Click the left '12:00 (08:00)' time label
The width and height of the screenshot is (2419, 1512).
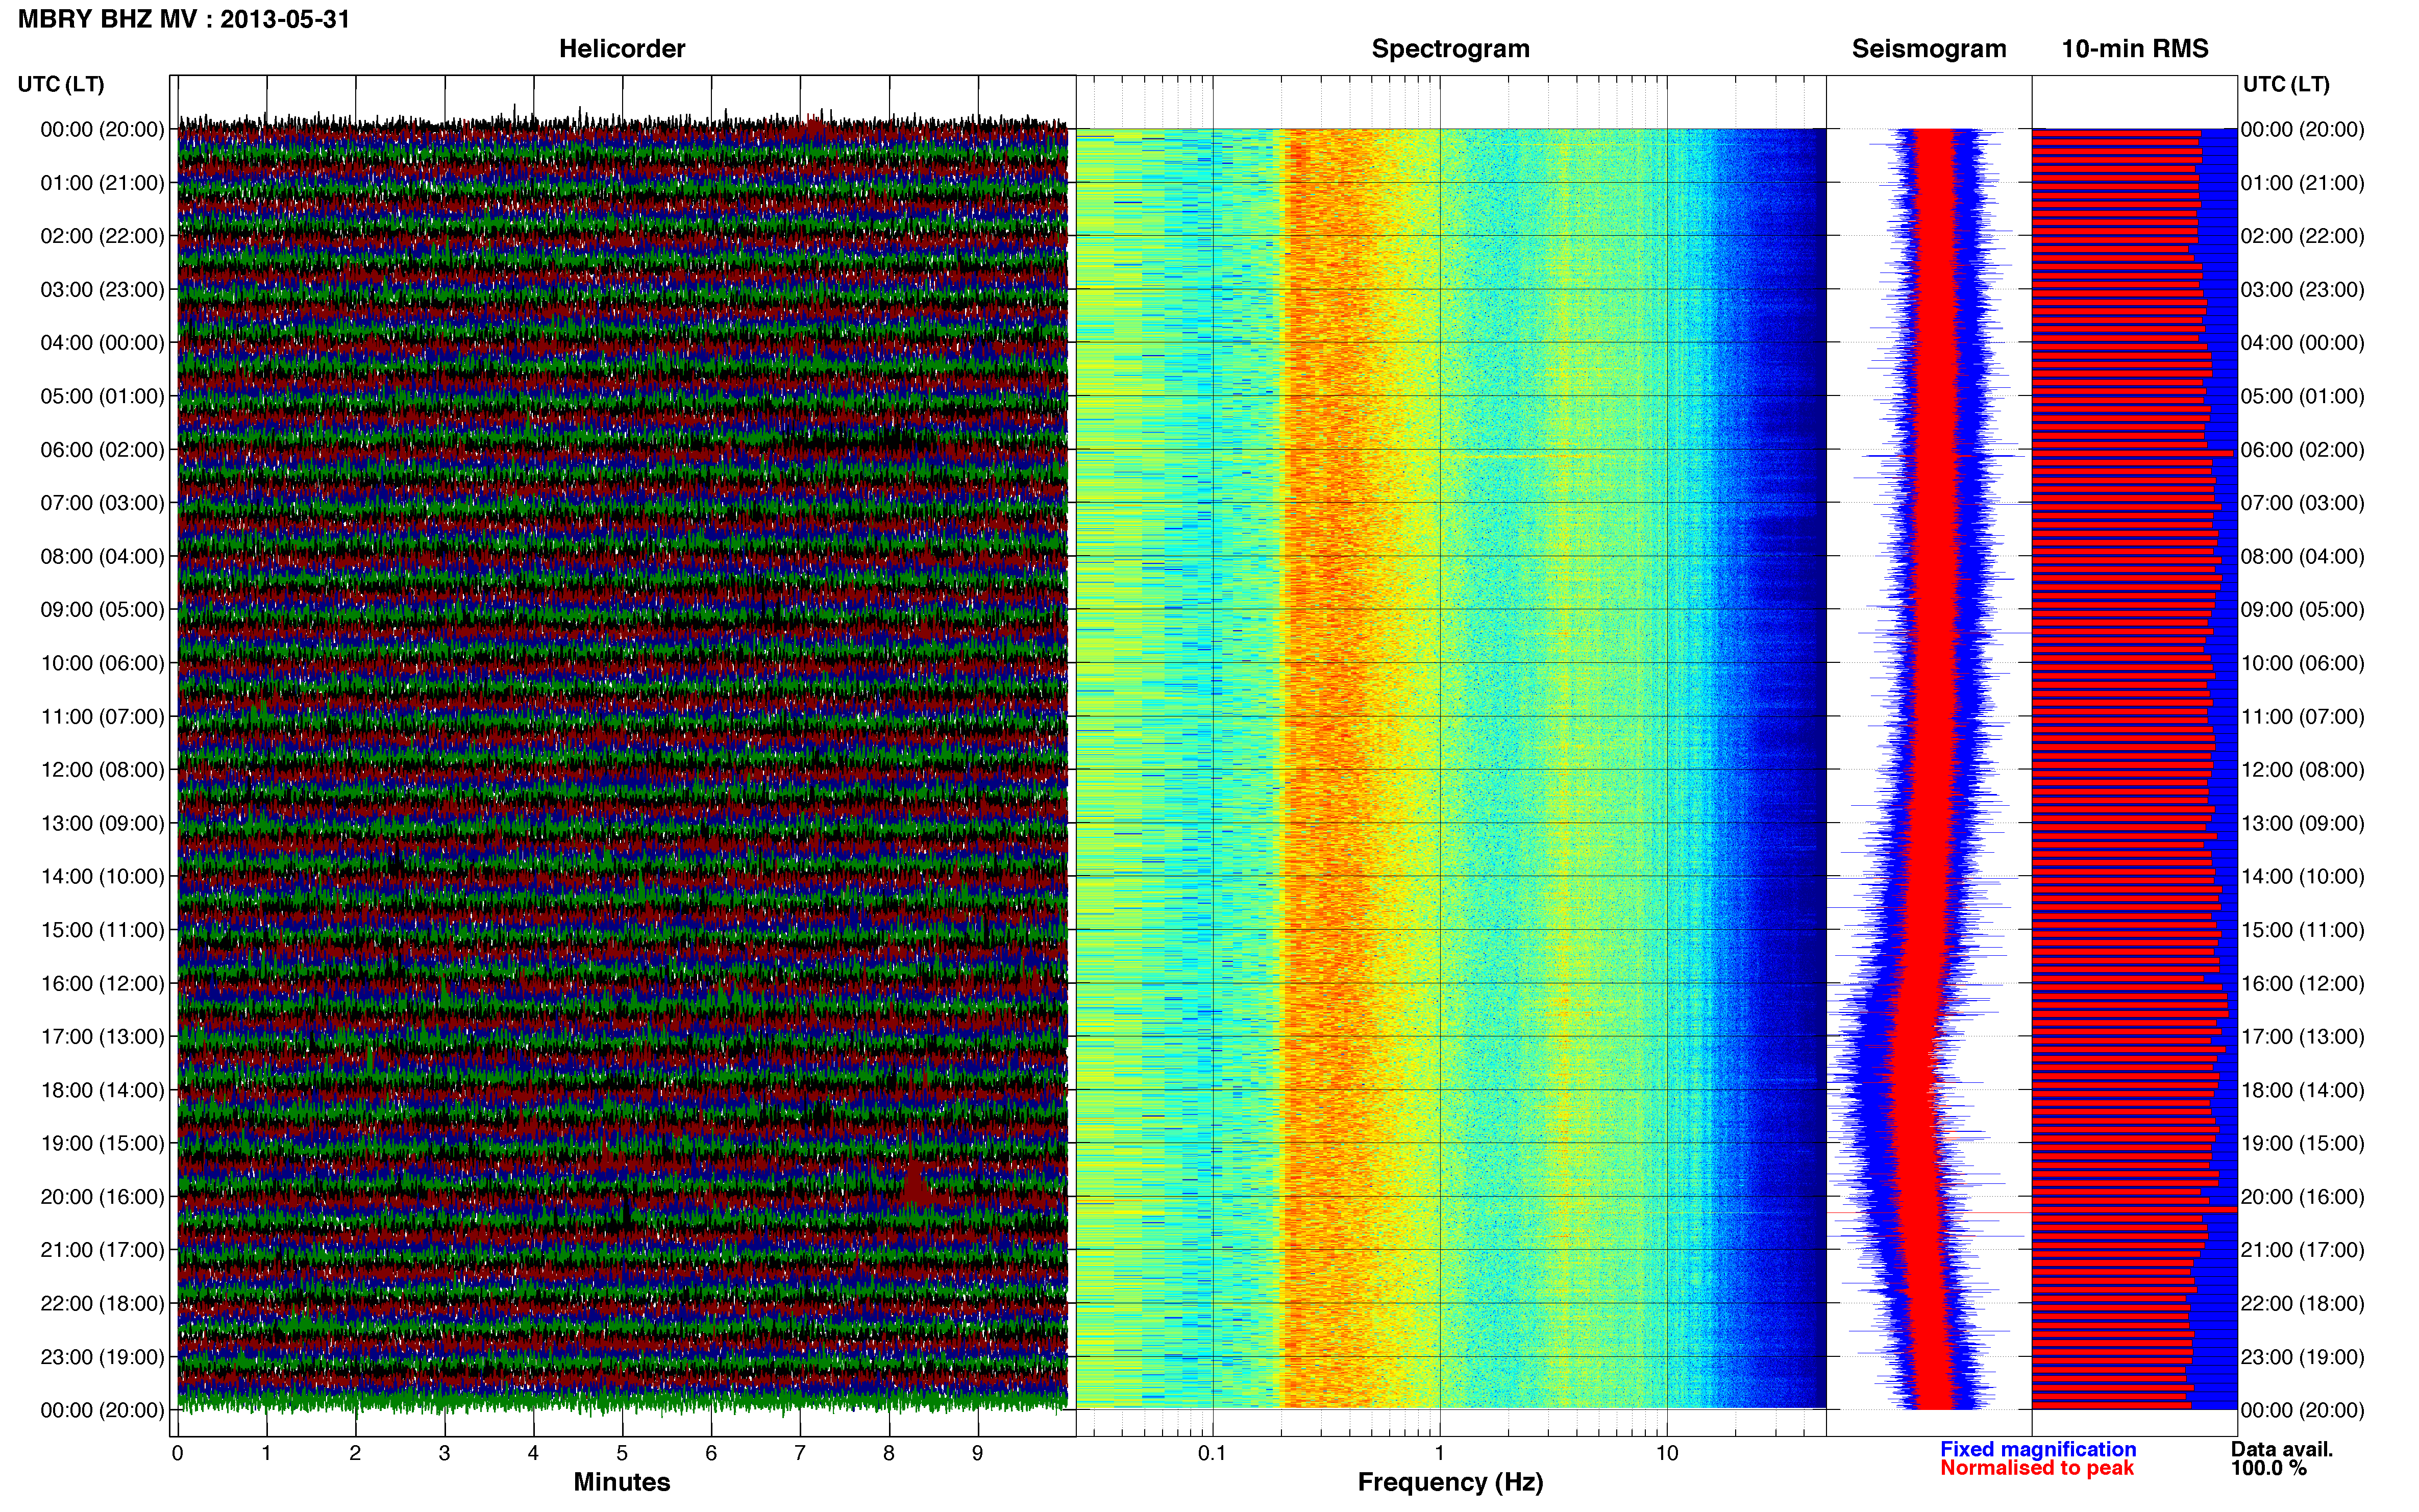[102, 770]
